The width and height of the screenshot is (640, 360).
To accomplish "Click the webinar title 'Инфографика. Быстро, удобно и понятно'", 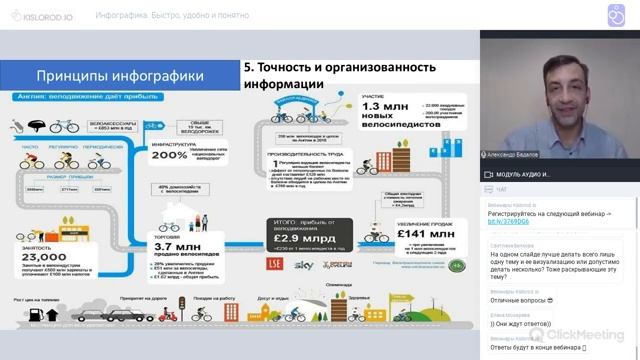I will click(172, 16).
